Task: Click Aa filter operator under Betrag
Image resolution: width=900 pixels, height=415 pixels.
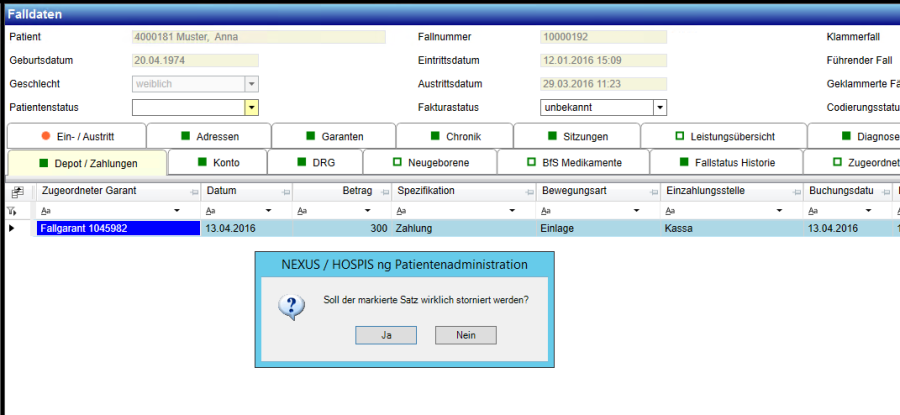Action: 302,211
